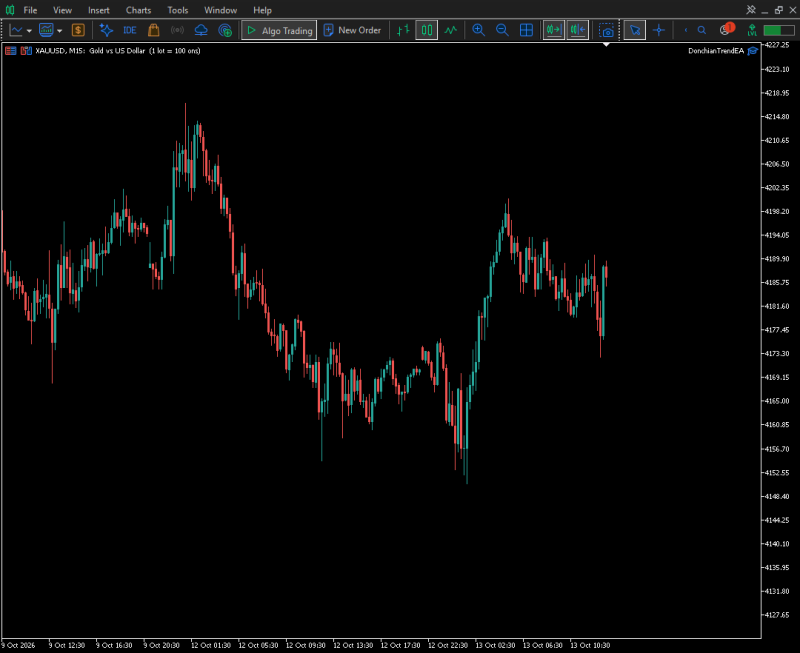Open the Insert menu
The width and height of the screenshot is (800, 653).
98,10
